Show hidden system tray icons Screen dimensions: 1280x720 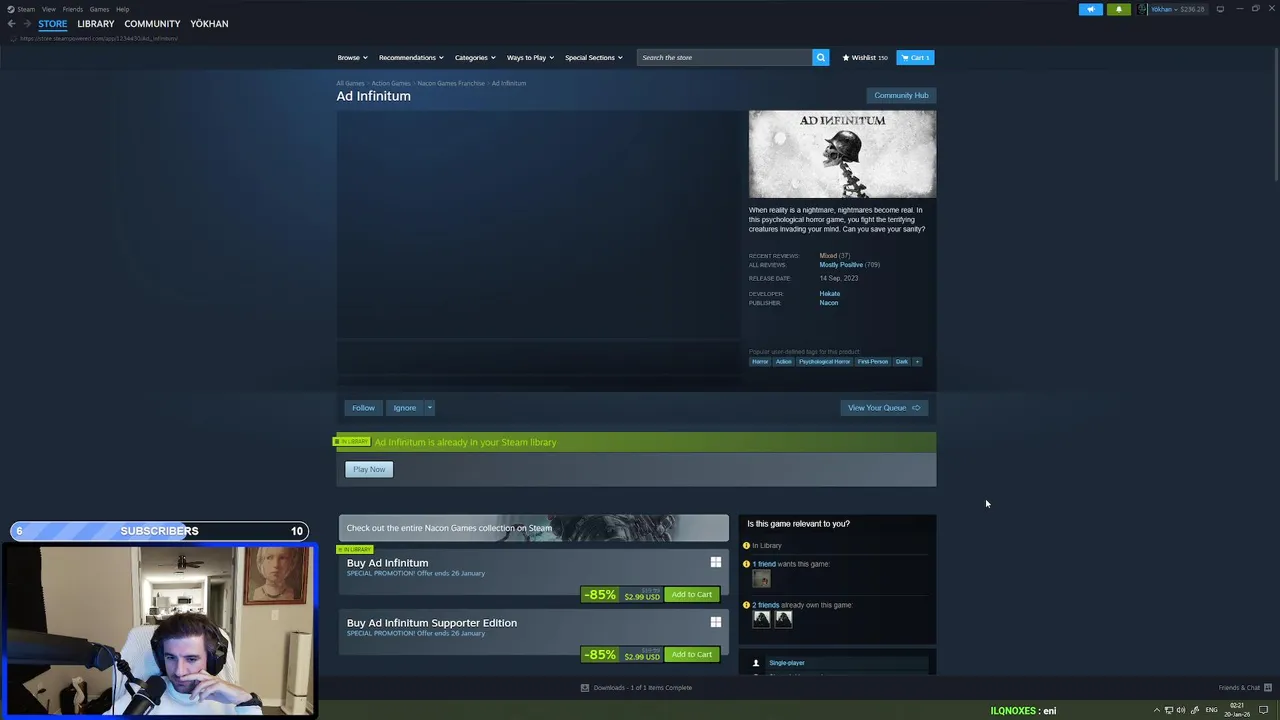pyautogui.click(x=1157, y=710)
